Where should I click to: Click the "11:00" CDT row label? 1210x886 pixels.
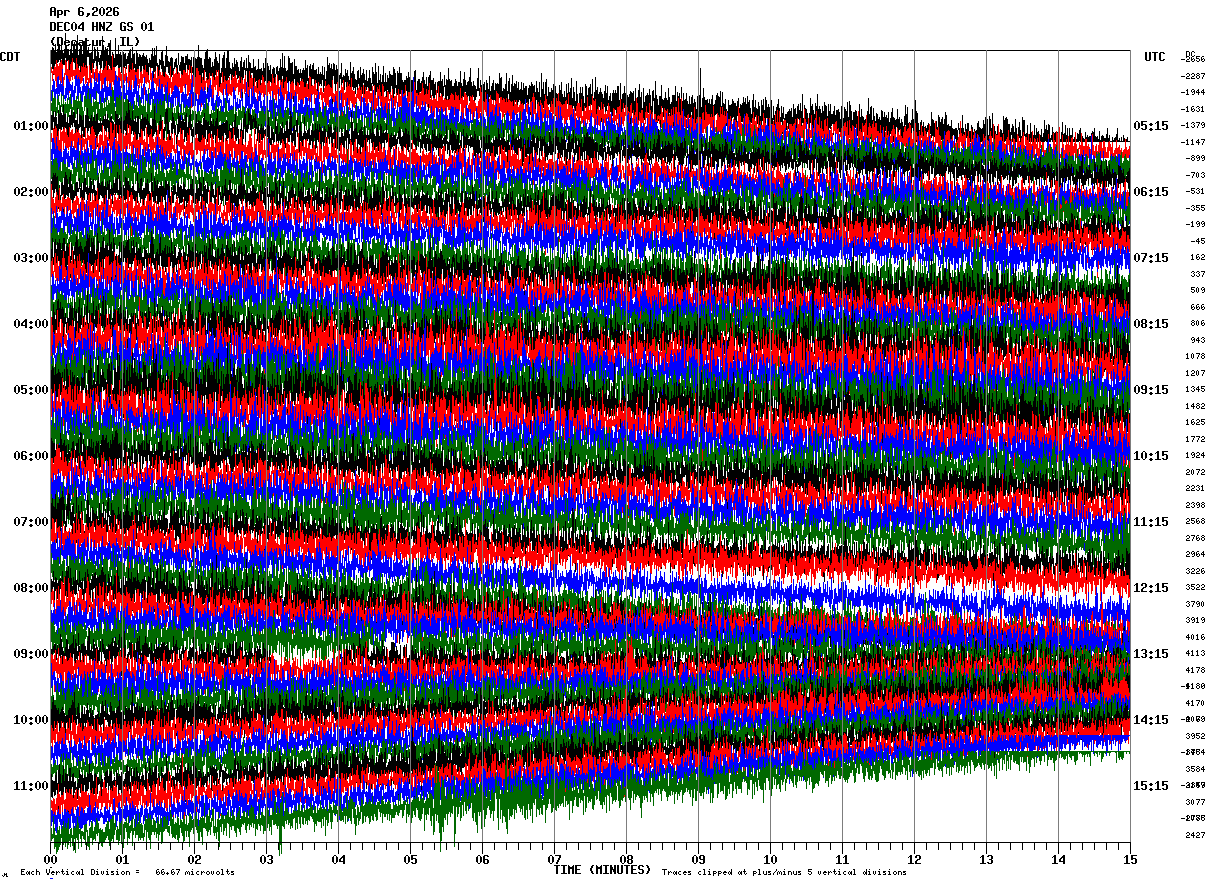[31, 786]
